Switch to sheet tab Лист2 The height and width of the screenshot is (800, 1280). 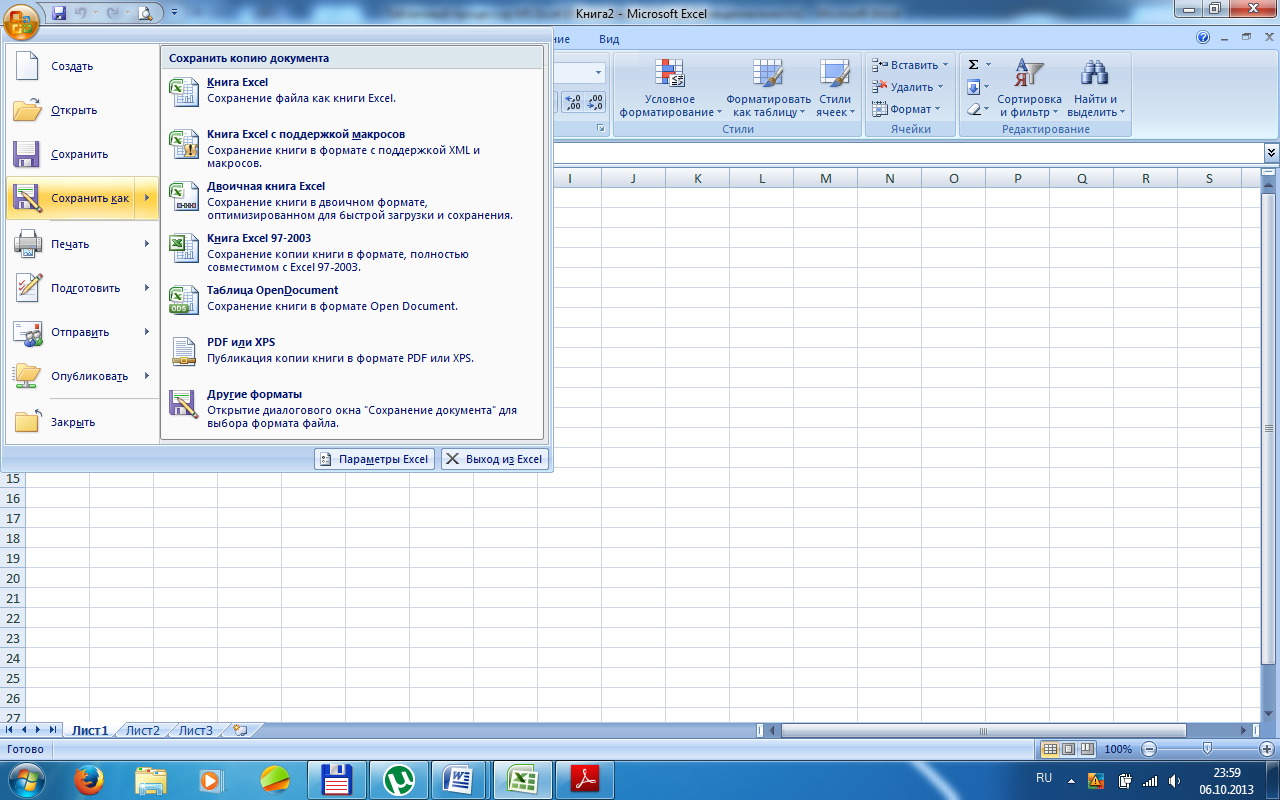coord(142,730)
